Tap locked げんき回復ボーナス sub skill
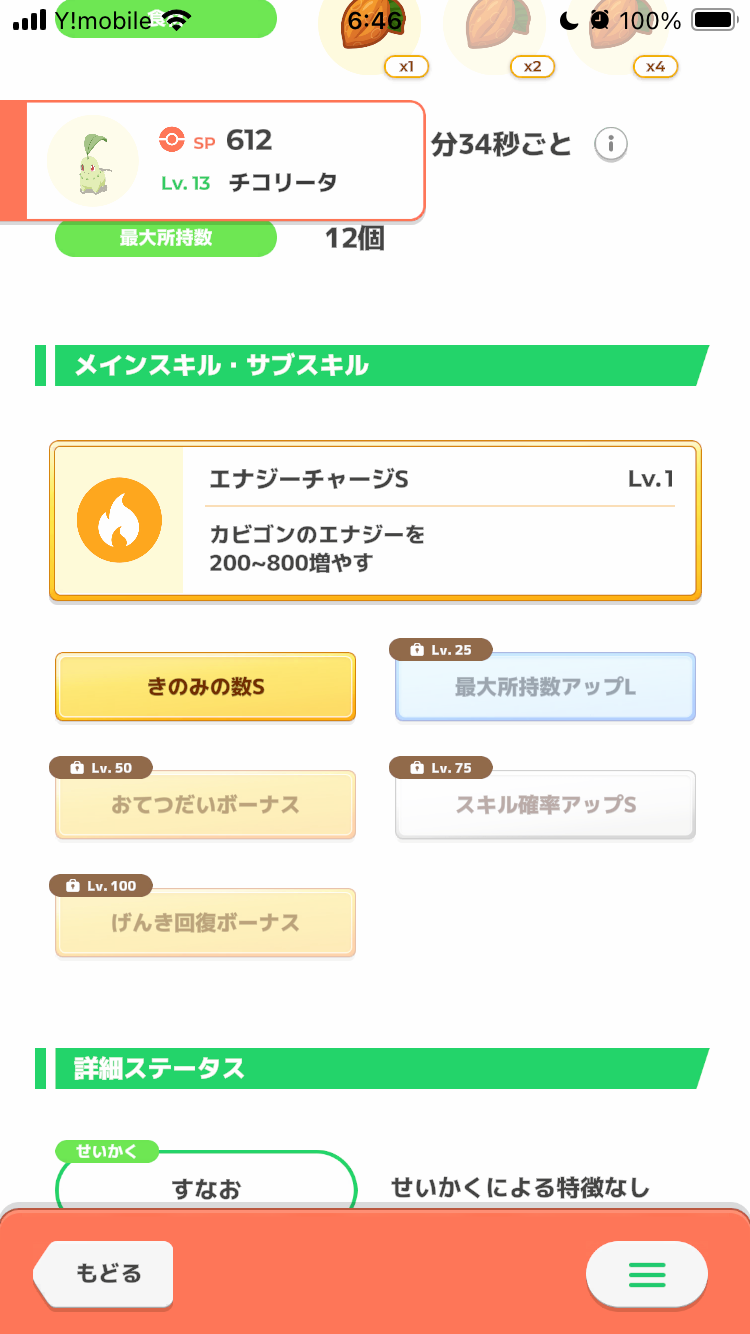The image size is (750, 1334). coord(205,922)
